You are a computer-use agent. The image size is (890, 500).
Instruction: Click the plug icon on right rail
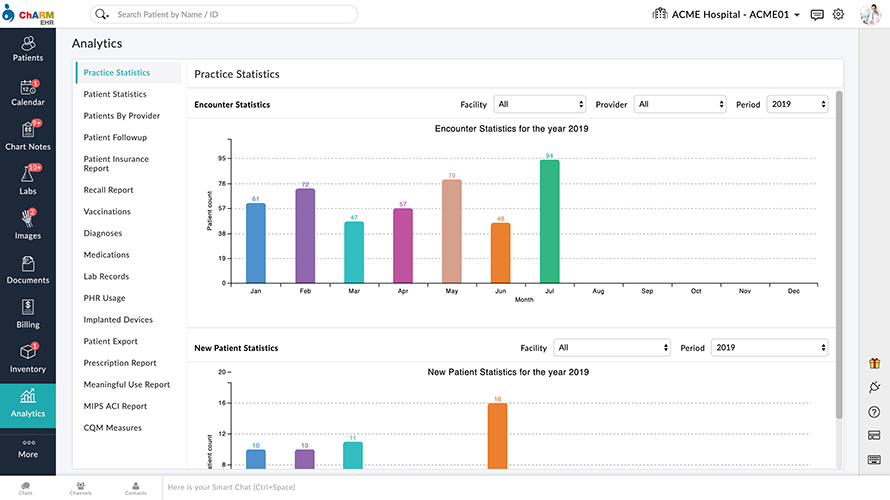[x=874, y=387]
